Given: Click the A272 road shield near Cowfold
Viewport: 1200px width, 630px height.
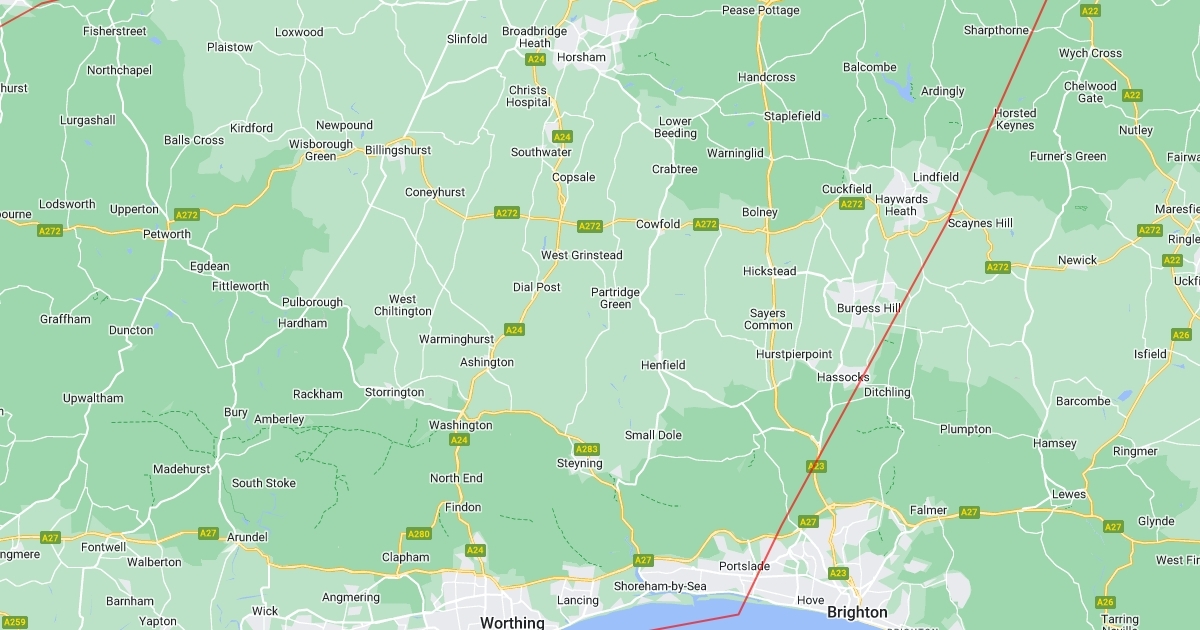Looking at the screenshot, I should 706,224.
